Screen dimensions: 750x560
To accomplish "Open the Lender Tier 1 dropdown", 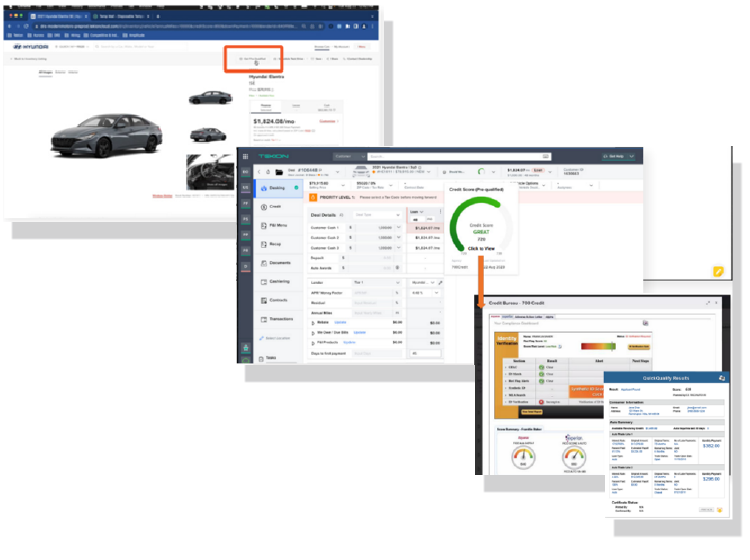I will 377,283.
